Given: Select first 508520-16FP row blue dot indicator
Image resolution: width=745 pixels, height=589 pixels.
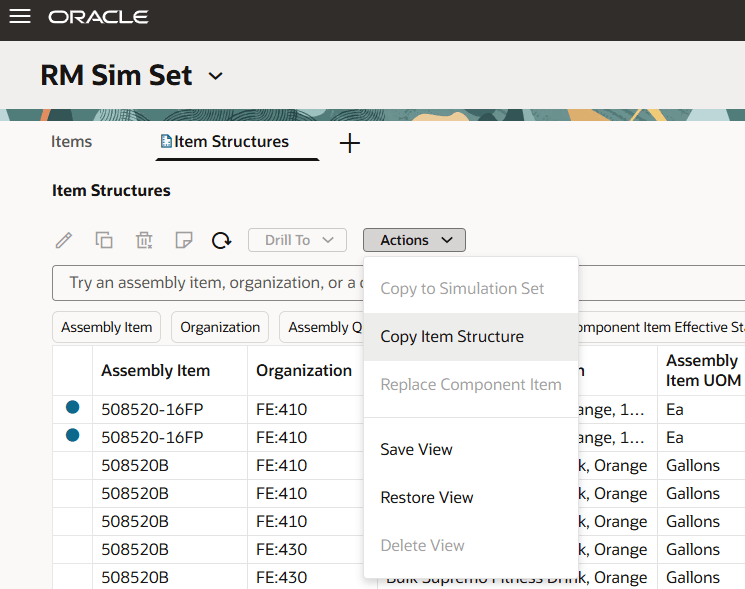Looking at the screenshot, I should tap(72, 408).
